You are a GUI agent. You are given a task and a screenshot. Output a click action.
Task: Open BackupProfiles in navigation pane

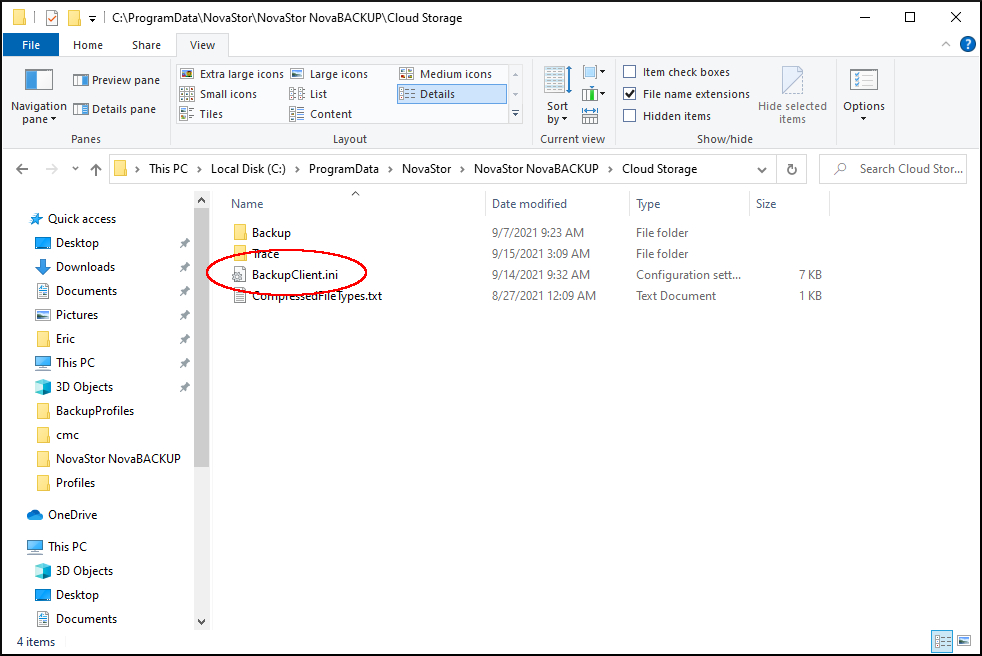(95, 411)
